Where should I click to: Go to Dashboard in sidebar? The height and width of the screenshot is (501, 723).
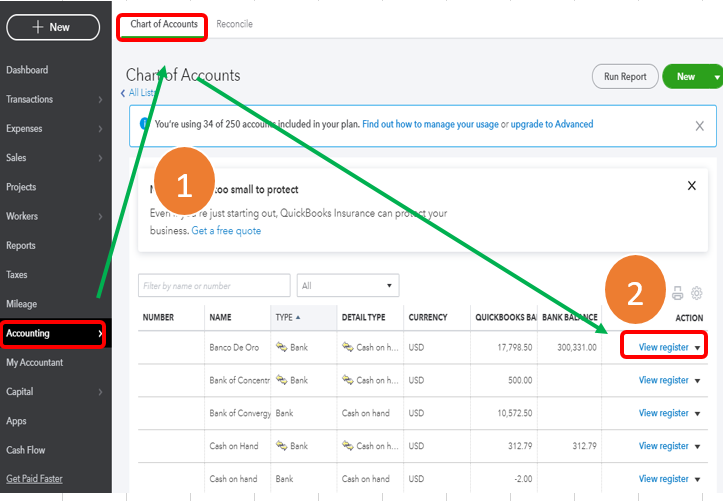(27, 70)
